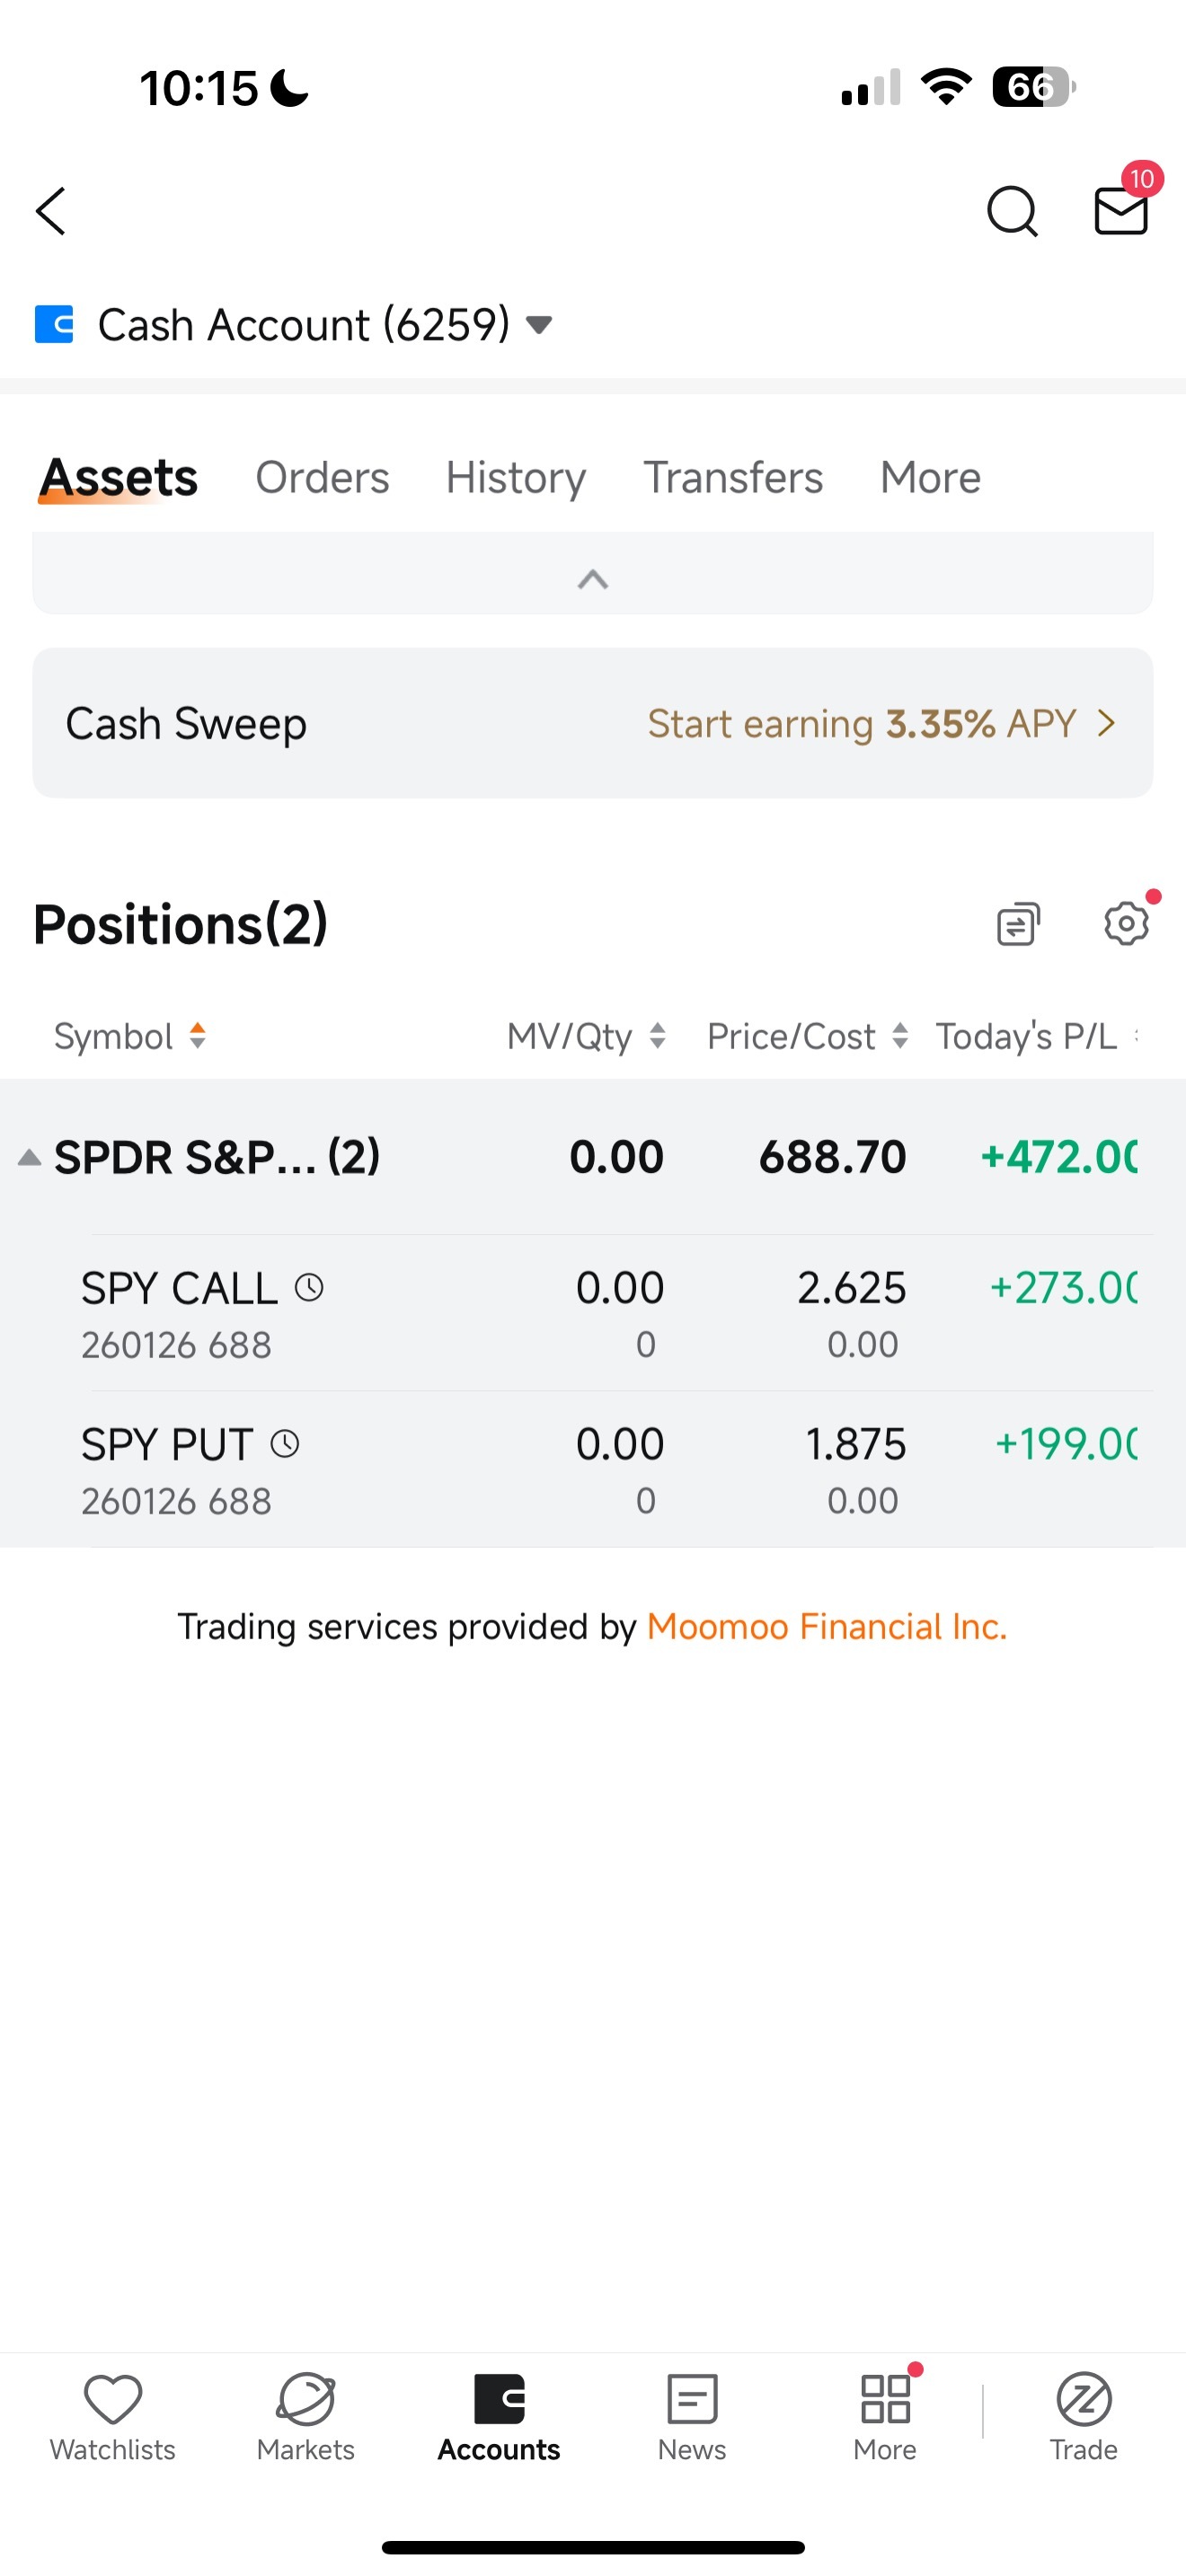The width and height of the screenshot is (1186, 2576).
Task: Open the positions settings gear icon
Action: point(1127,922)
